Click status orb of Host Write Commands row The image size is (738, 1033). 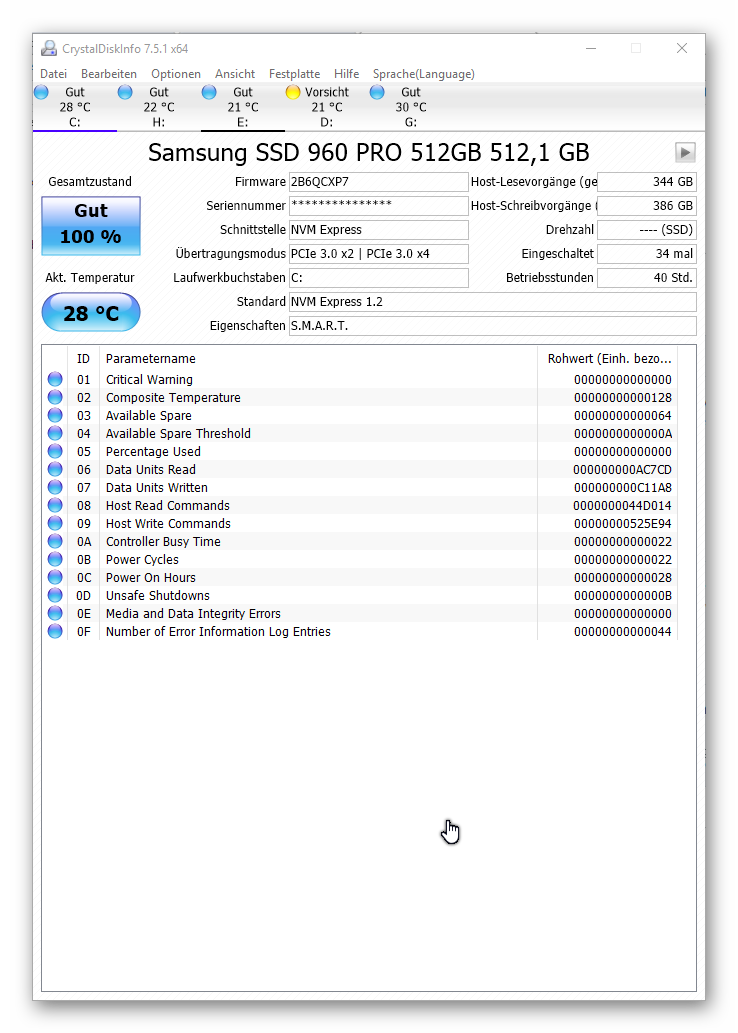point(55,524)
